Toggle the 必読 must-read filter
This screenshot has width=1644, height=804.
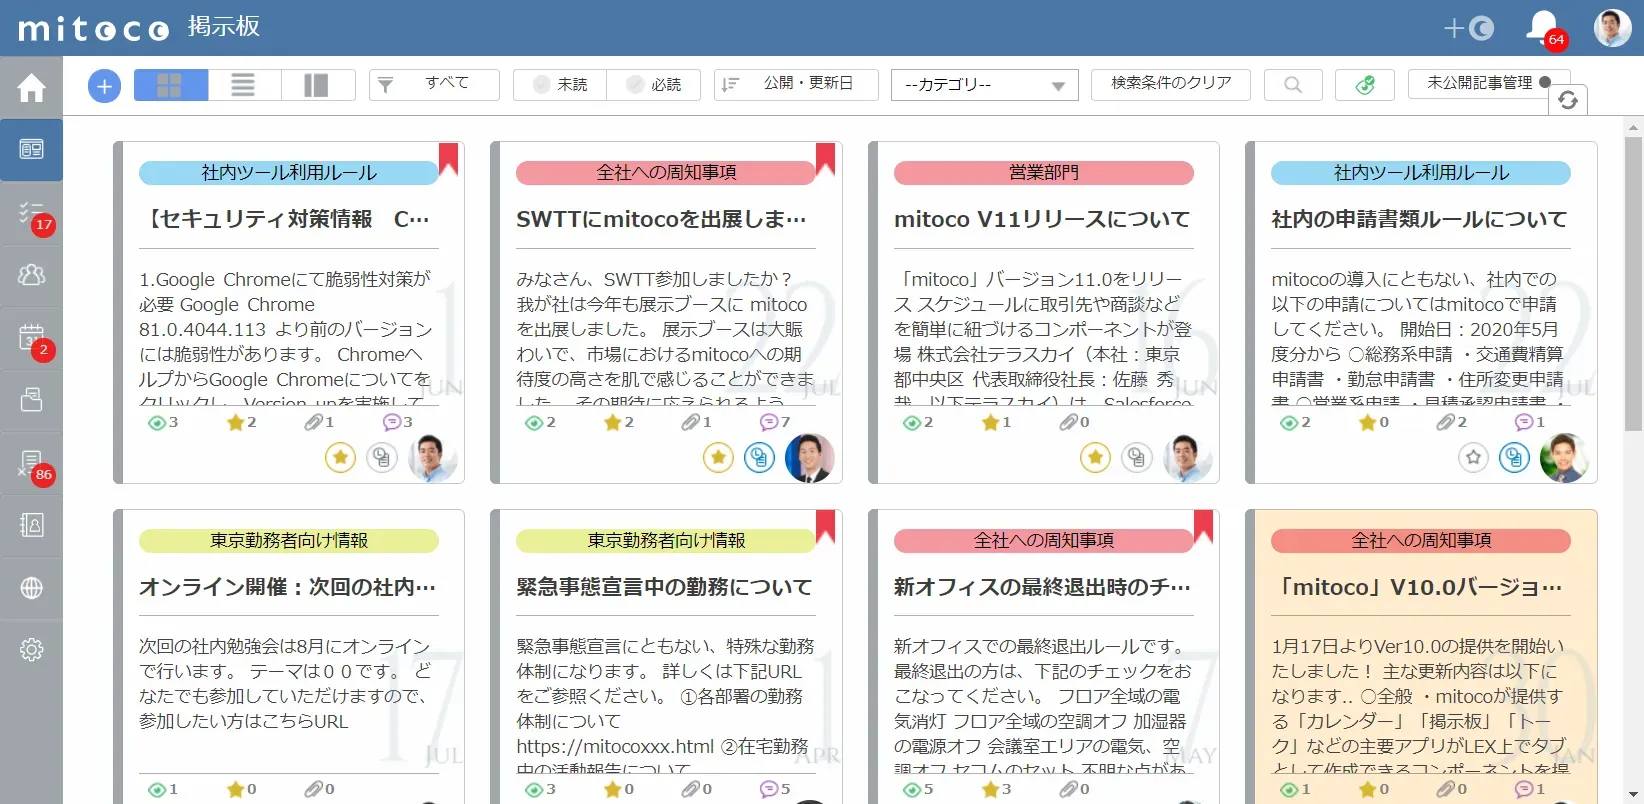pos(653,85)
